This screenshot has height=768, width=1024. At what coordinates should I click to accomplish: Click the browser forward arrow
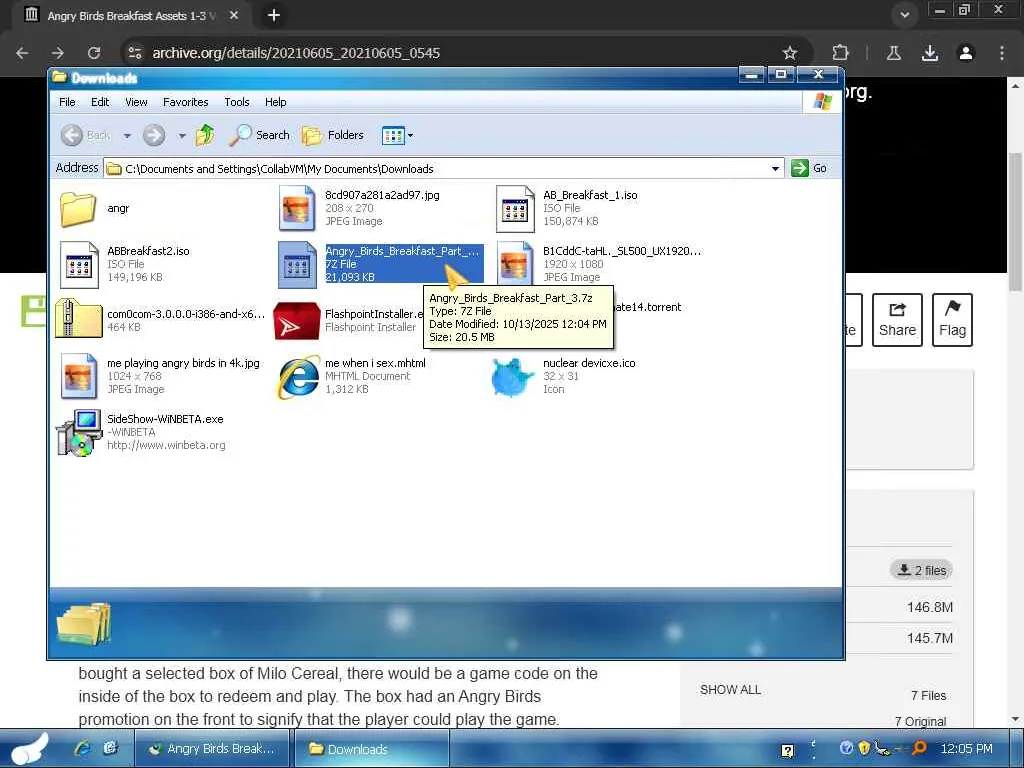coord(58,53)
